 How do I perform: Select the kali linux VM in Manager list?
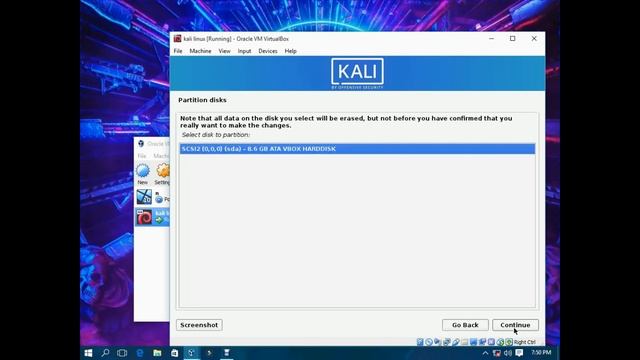tap(153, 217)
